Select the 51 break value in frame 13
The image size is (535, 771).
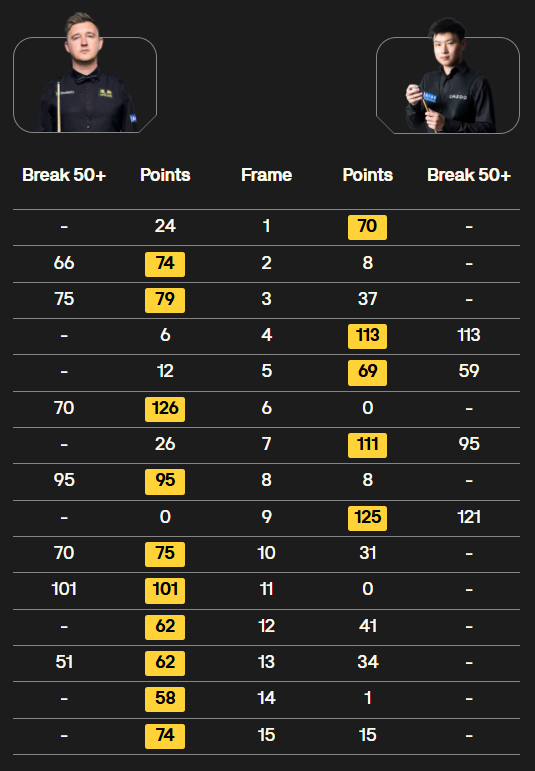tap(64, 662)
